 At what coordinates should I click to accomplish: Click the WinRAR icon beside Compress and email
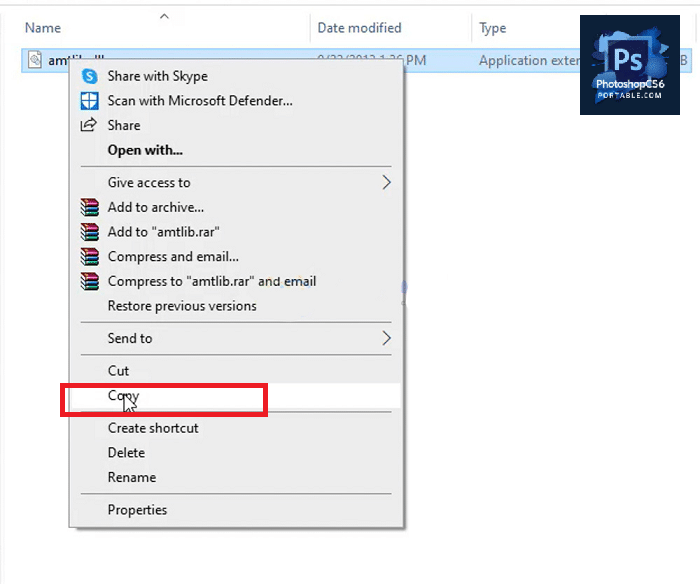point(90,257)
